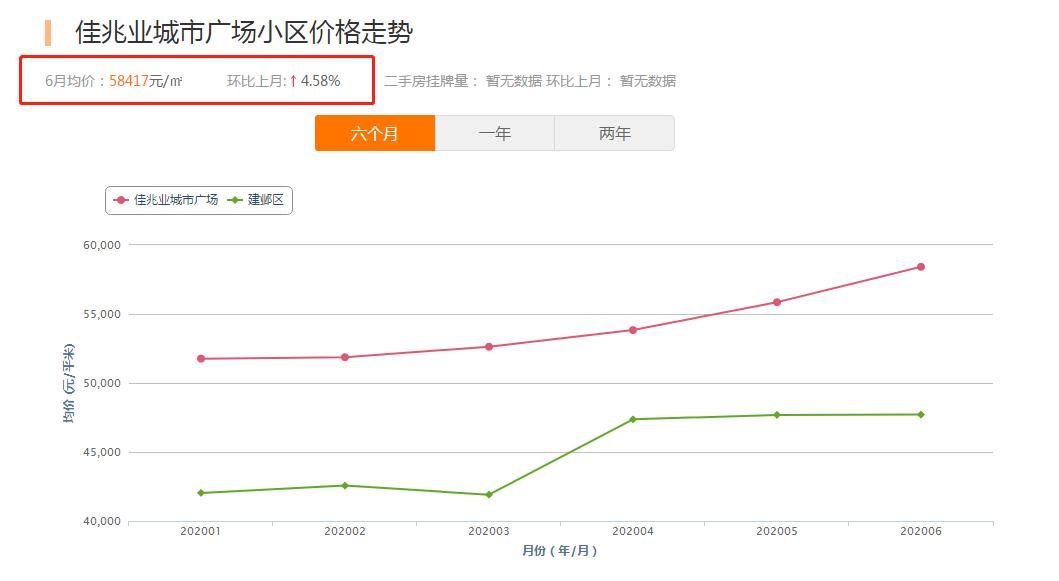Switch to the 一年 tab
Image resolution: width=1059 pixels, height=581 pixels.
tap(494, 133)
